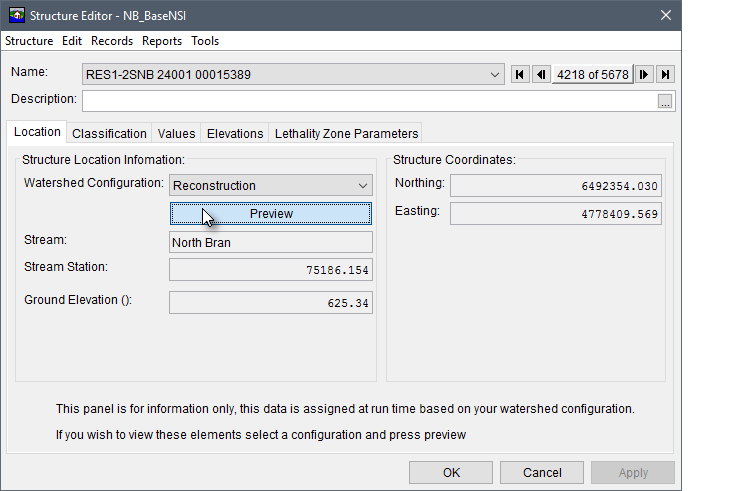This screenshot has height=491, width=738.
Task: Open the Reports menu
Action: pos(162,41)
